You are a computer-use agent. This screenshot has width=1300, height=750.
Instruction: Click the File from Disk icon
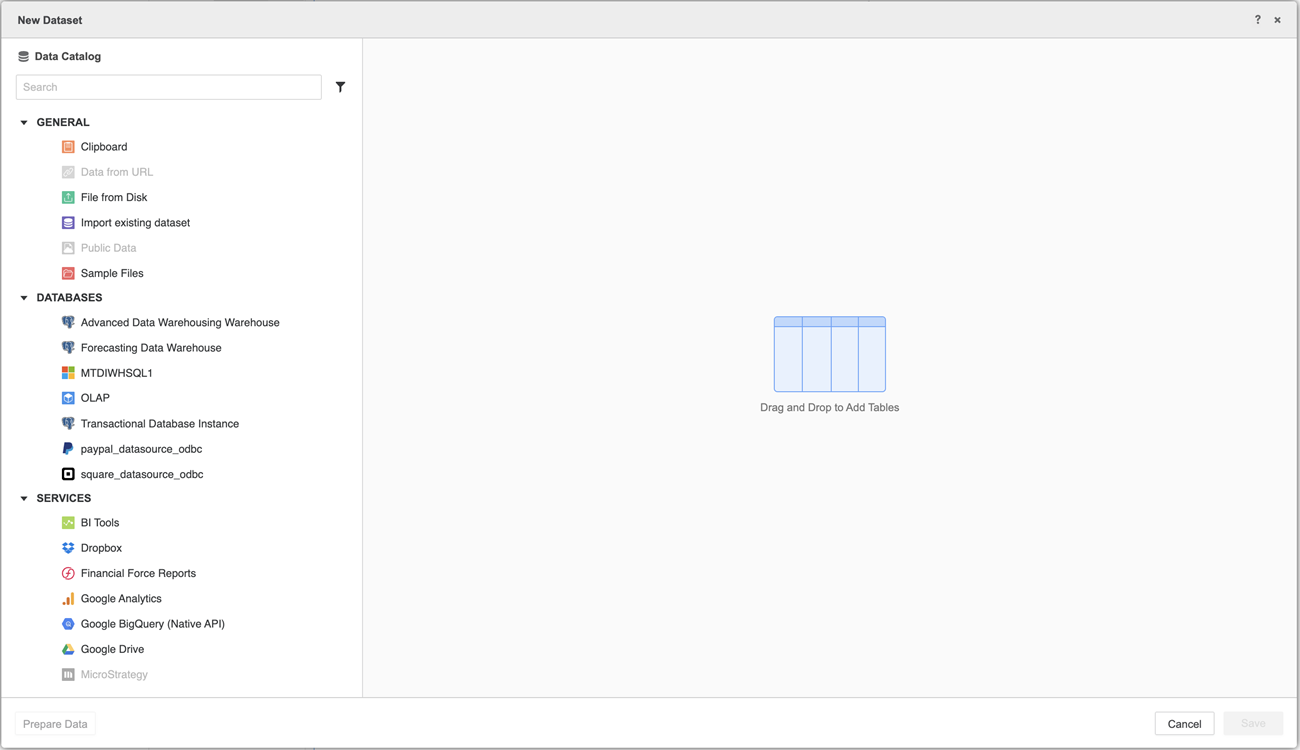[x=68, y=198]
